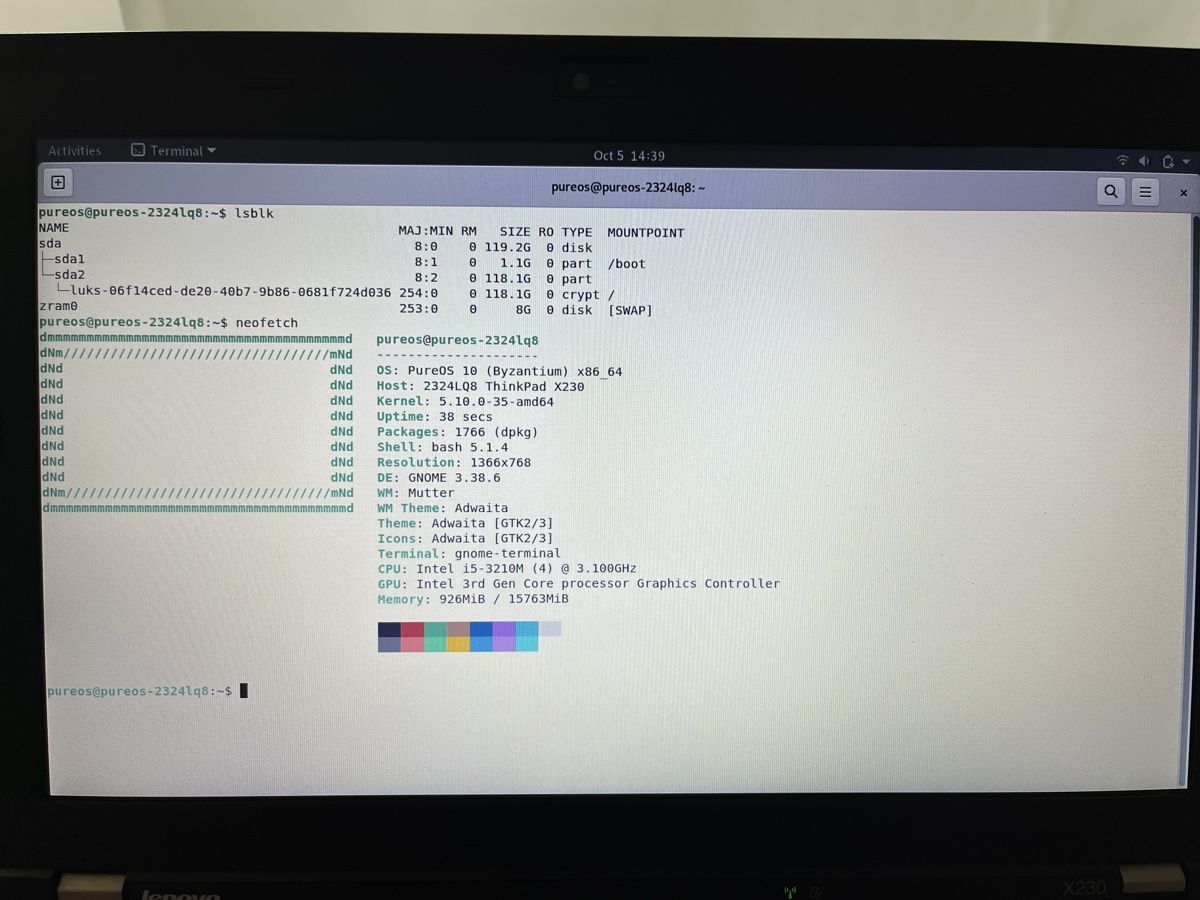Click the purple top-row block in neofetch palette
1200x900 pixels.
pos(504,629)
